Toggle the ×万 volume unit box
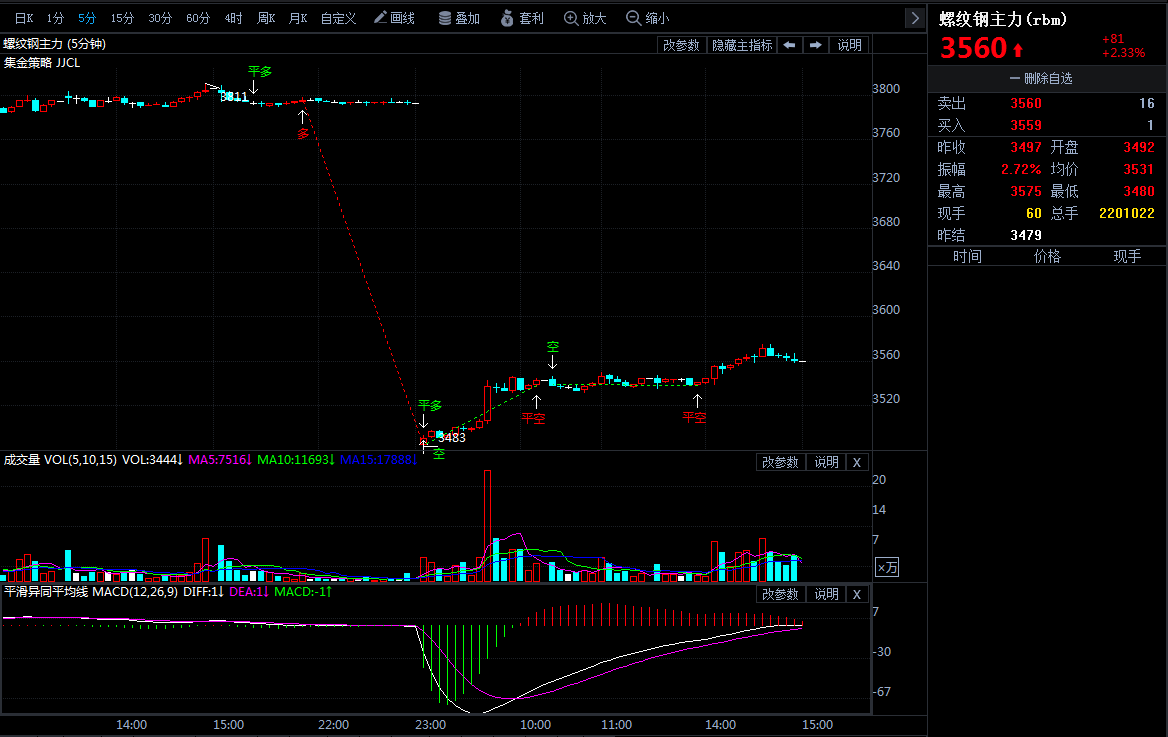The height and width of the screenshot is (737, 1168). 886,567
